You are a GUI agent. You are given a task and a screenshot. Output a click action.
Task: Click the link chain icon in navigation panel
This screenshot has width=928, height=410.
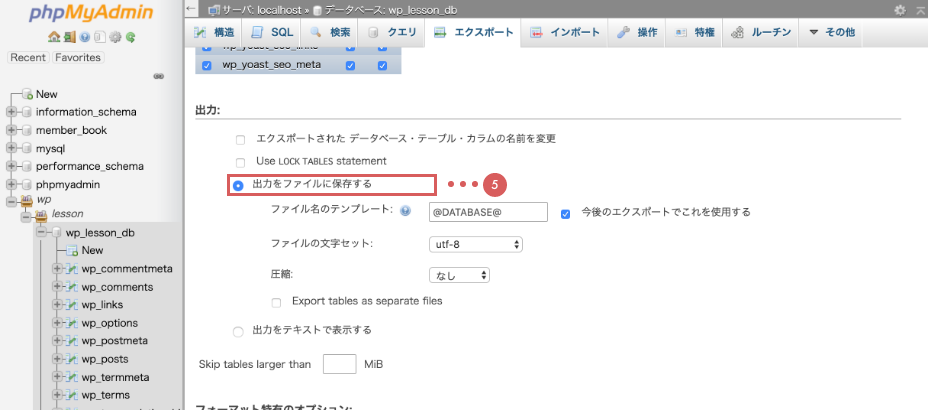click(158, 76)
